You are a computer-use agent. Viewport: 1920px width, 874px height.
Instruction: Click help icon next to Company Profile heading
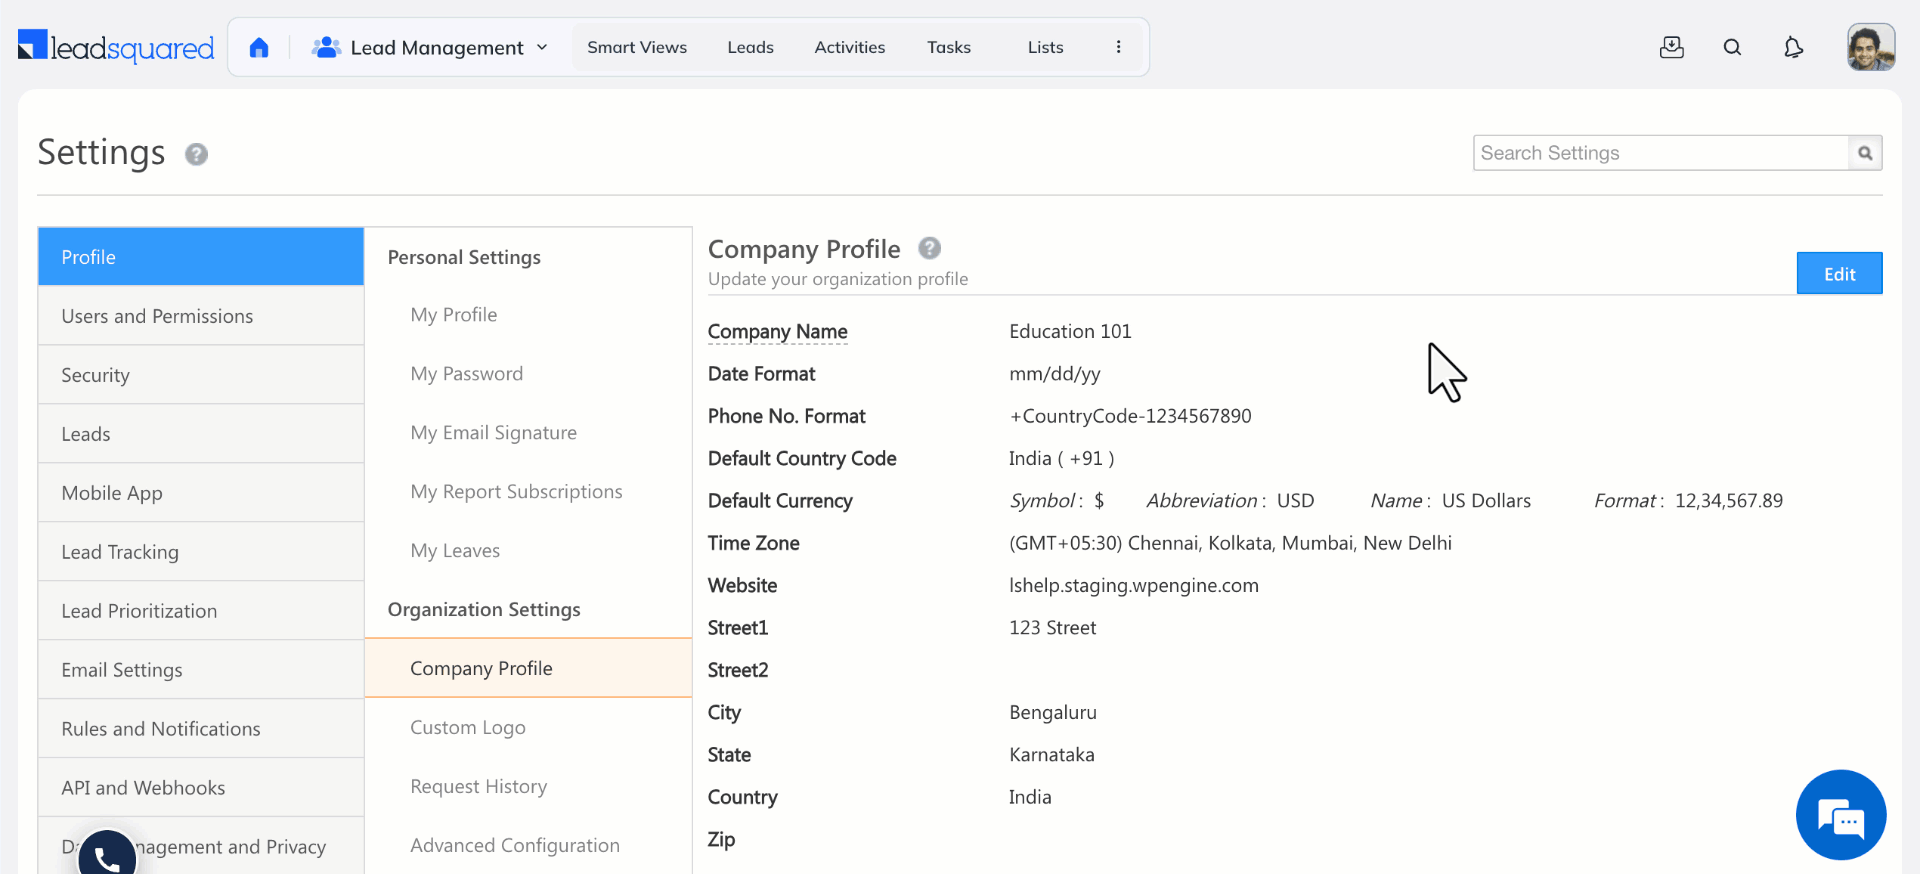tap(929, 248)
